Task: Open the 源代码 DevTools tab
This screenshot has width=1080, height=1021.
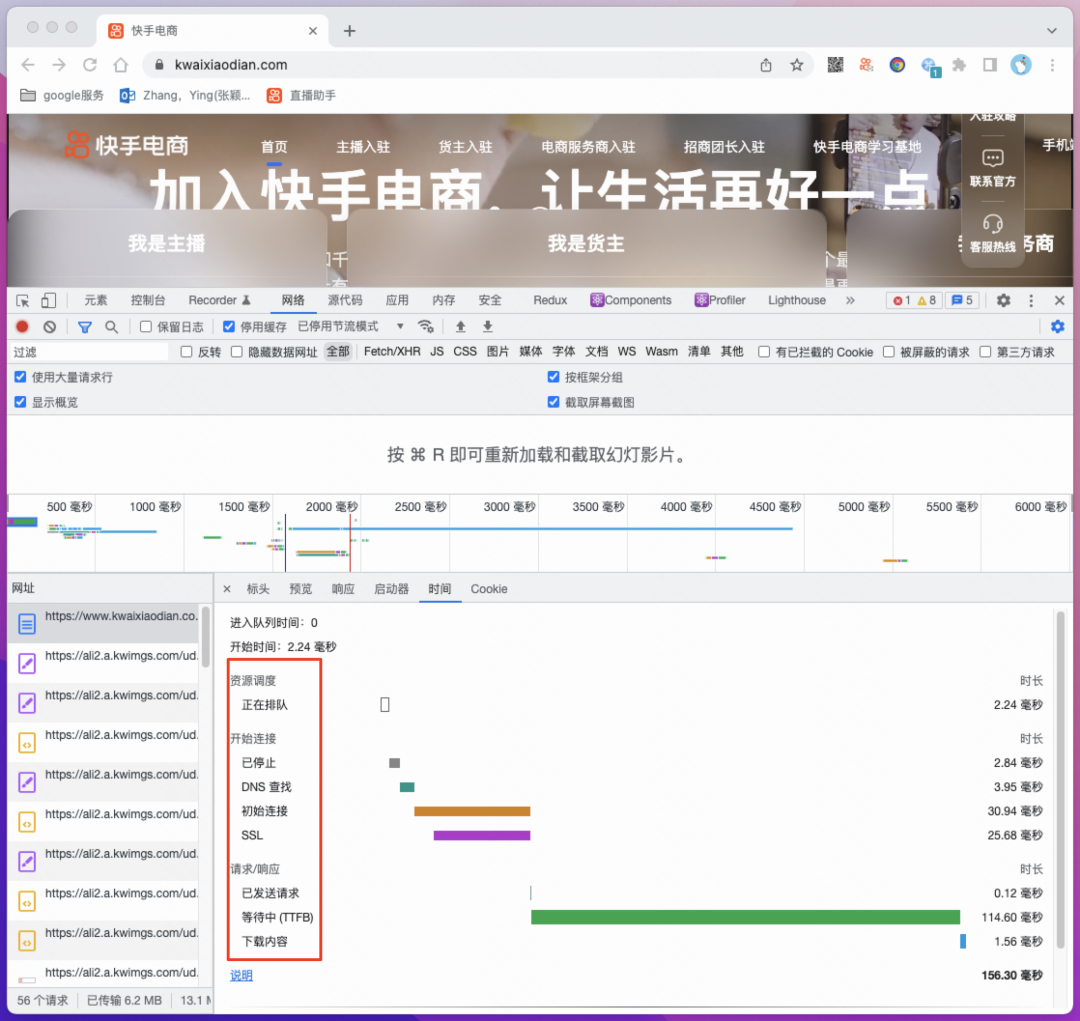Action: [344, 300]
